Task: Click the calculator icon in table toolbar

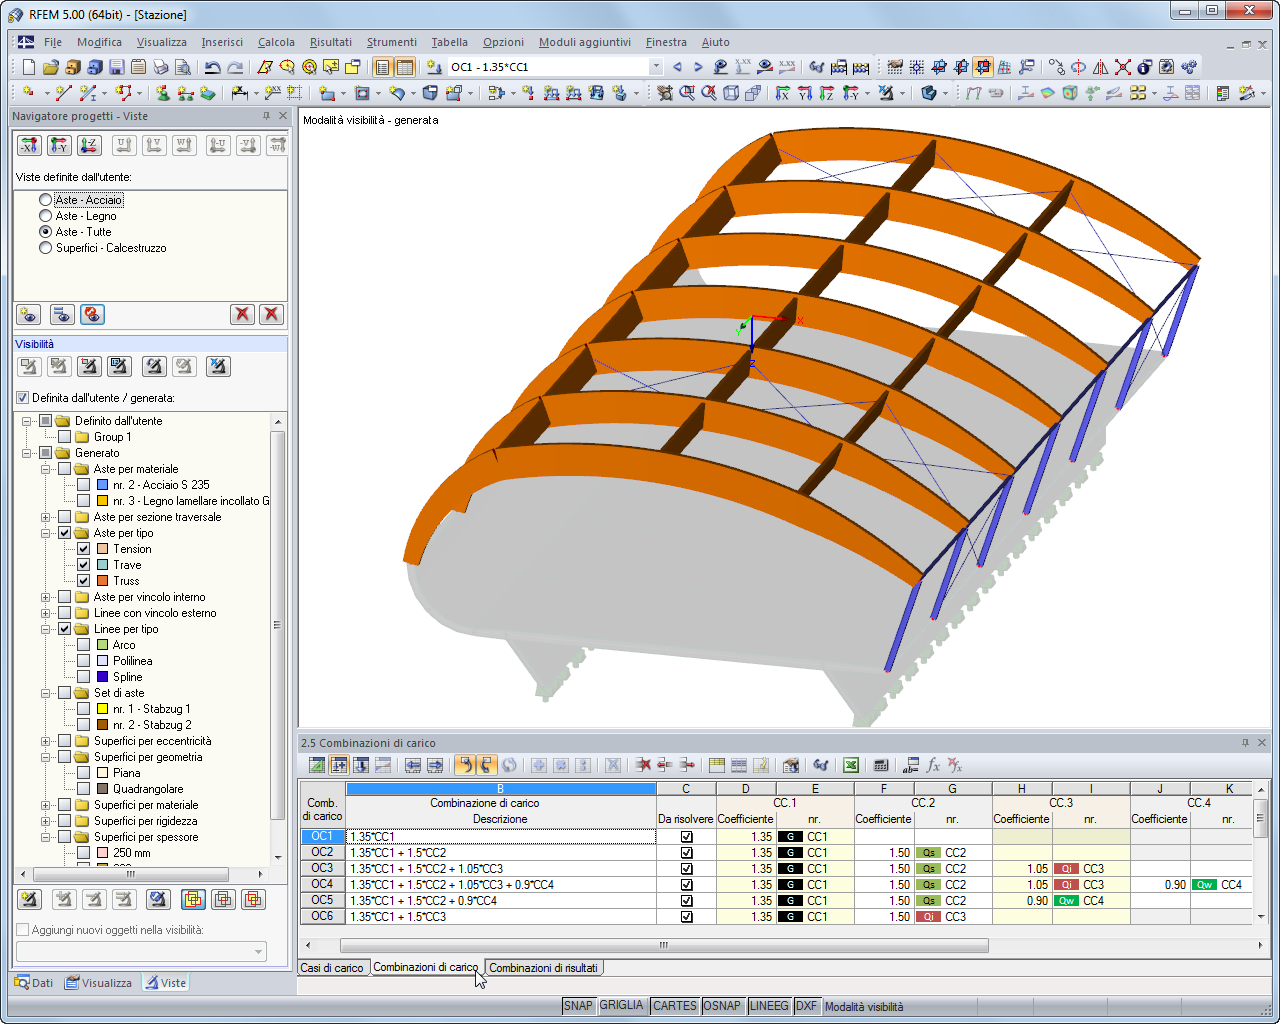Action: [x=881, y=765]
